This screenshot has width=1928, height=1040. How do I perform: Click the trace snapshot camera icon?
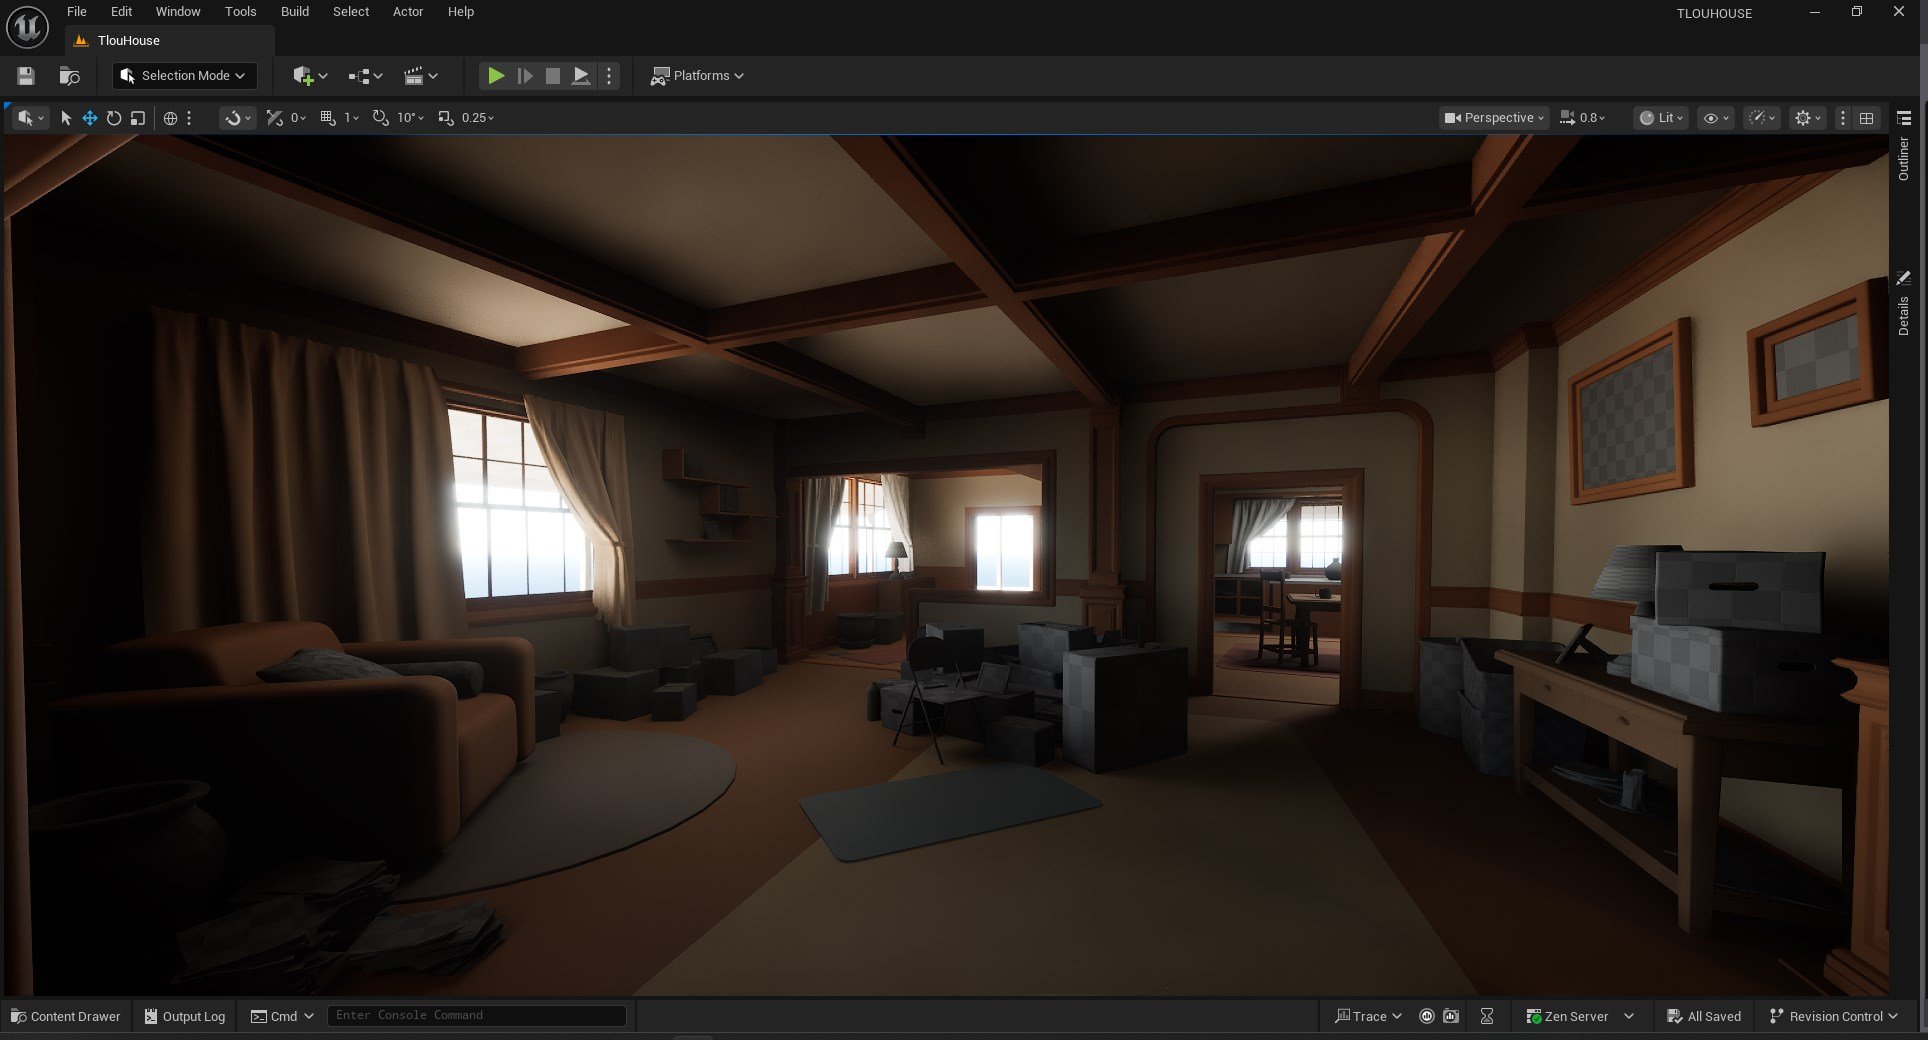[x=1451, y=1016]
